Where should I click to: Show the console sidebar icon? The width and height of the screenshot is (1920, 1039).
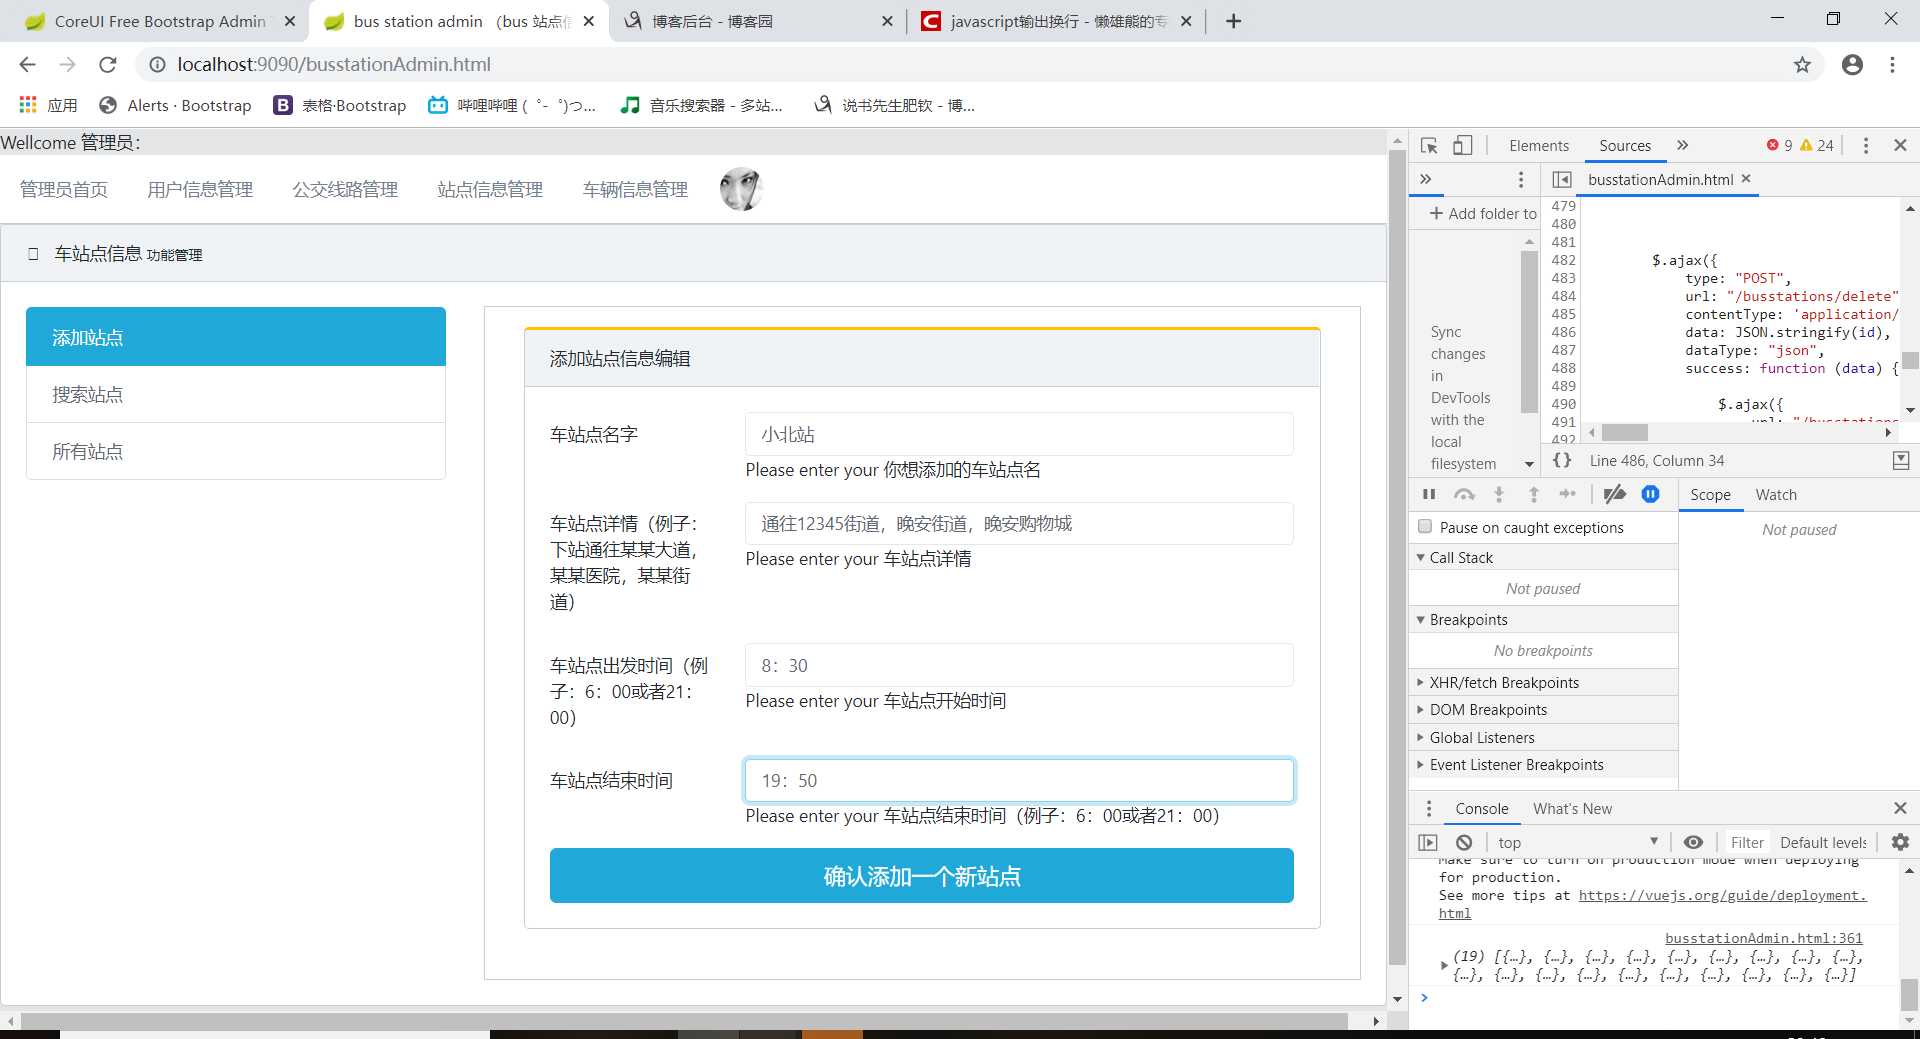[1428, 842]
